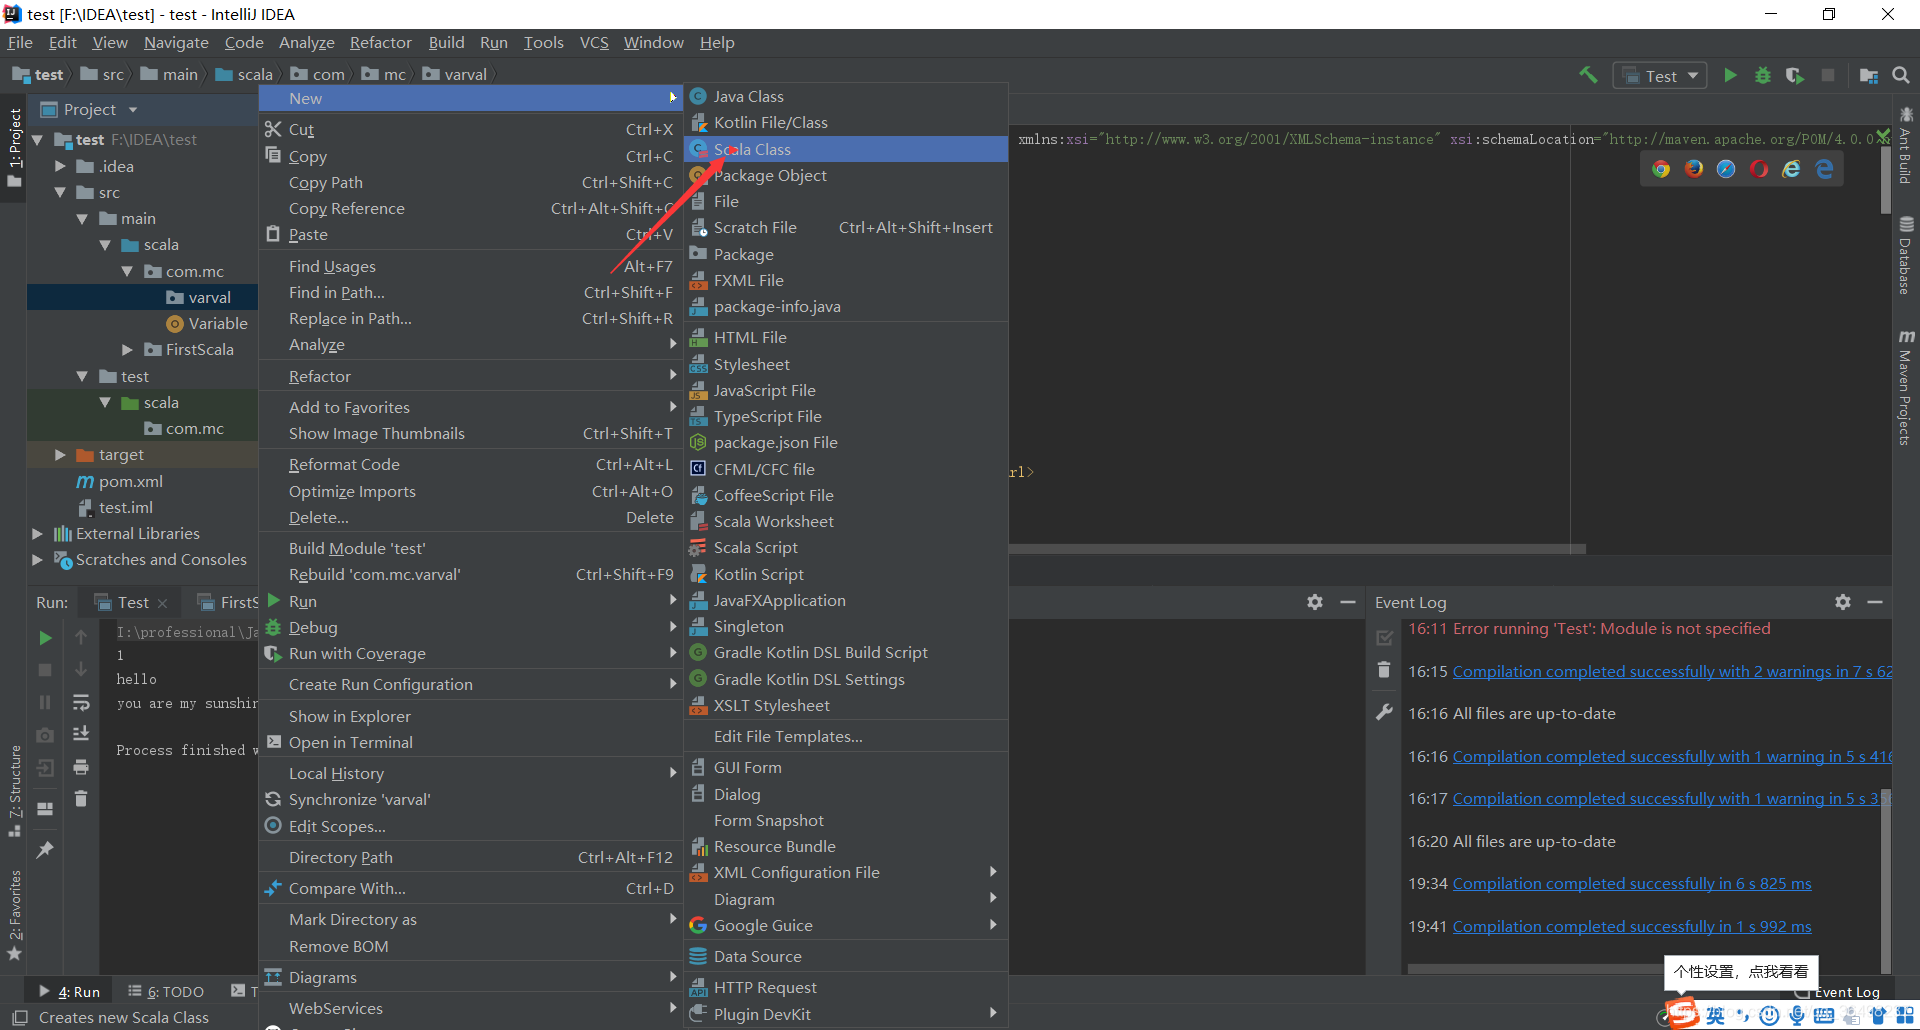Clear all Event Log entries trash icon
This screenshot has height=1030, width=1920.
[x=1384, y=670]
